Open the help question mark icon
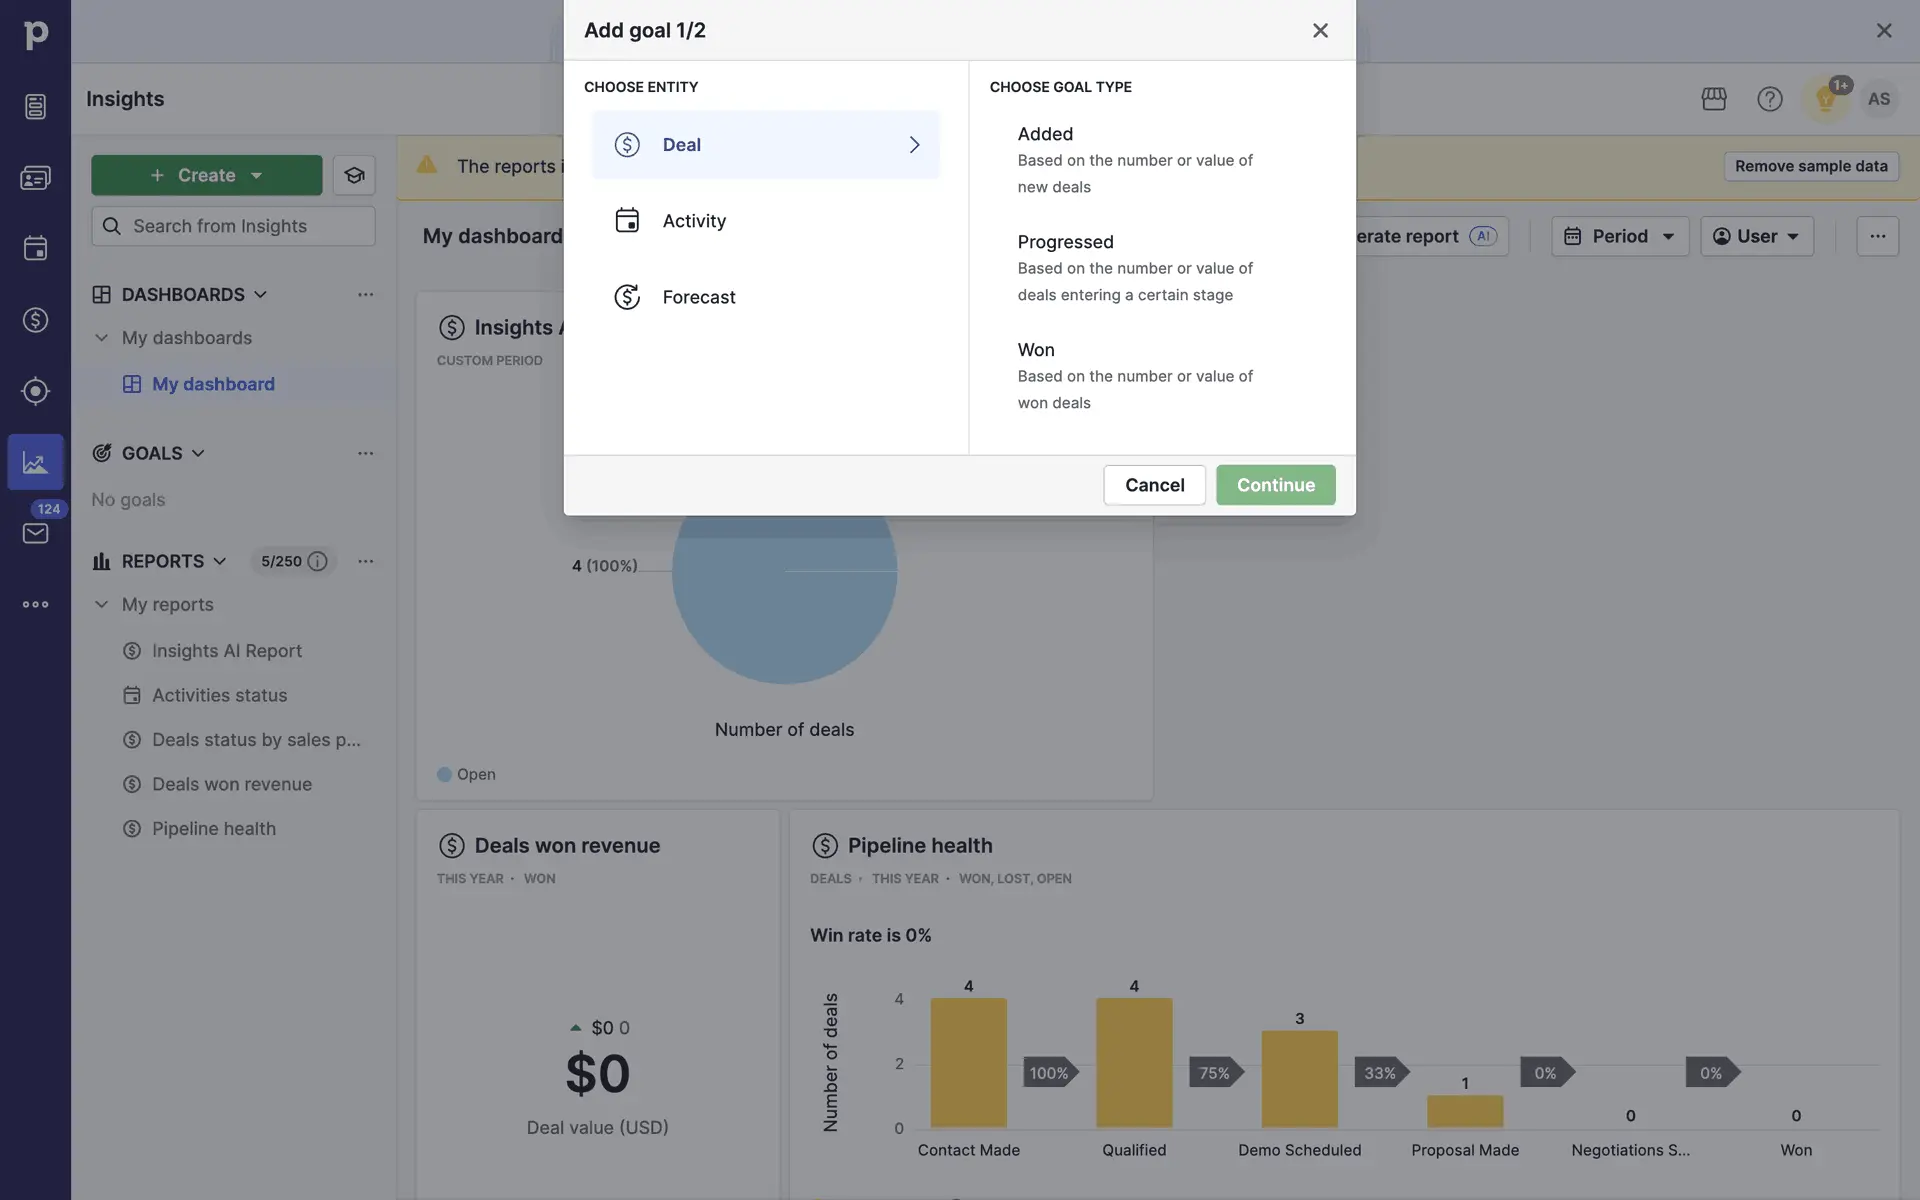1920x1200 pixels. (x=1769, y=99)
